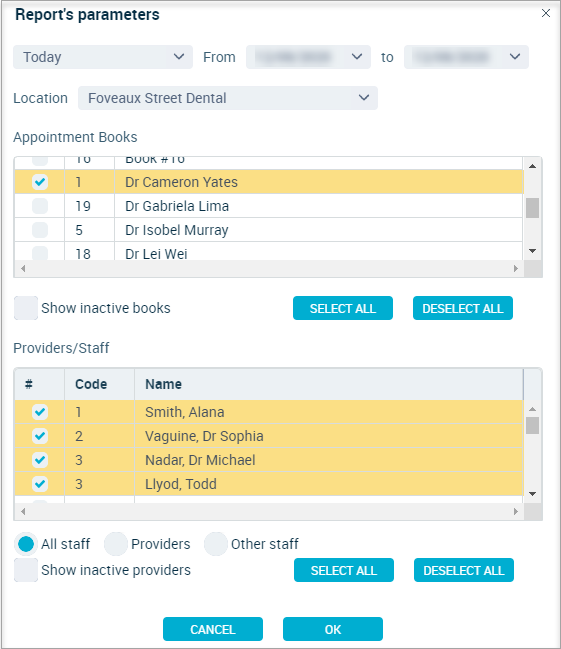
Task: Open the Location dropdown Foveaux Street Dental
Action: pyautogui.click(x=228, y=98)
